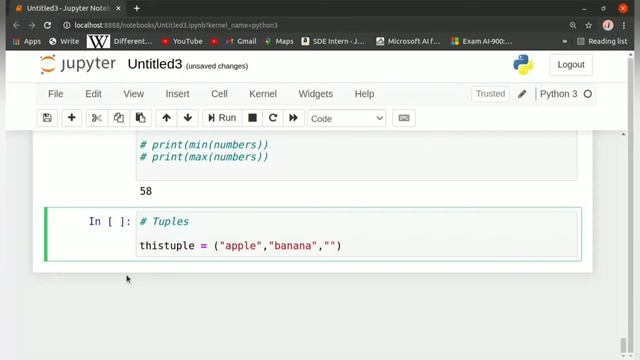Insert cell below with plus icon
640x360 pixels.
(x=71, y=118)
